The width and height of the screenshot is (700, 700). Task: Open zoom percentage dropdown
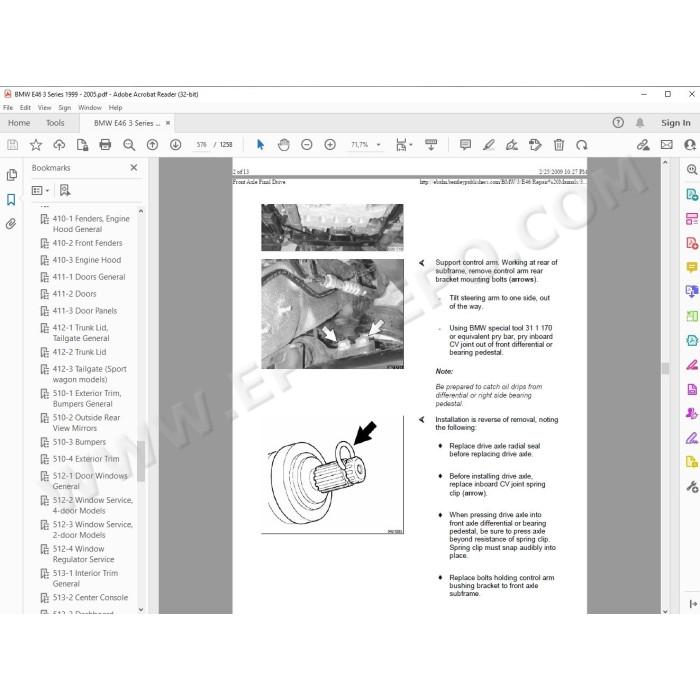(x=379, y=145)
